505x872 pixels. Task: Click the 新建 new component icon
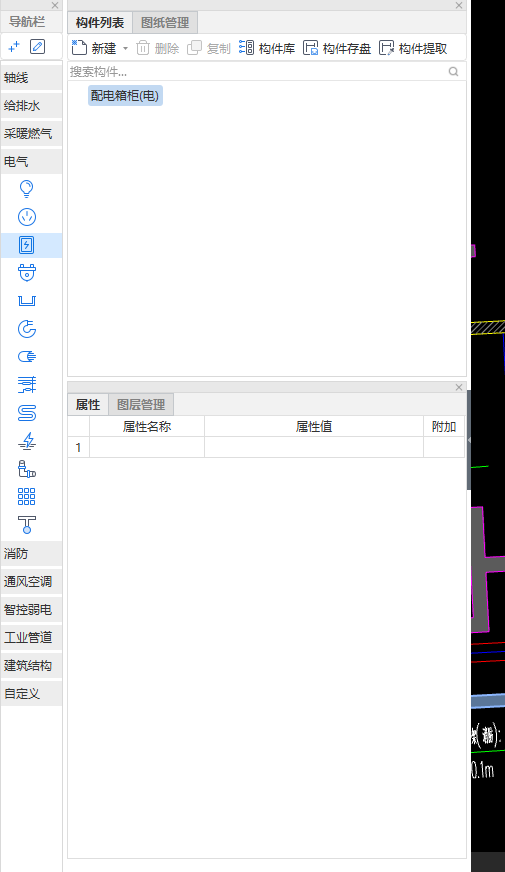[x=80, y=48]
